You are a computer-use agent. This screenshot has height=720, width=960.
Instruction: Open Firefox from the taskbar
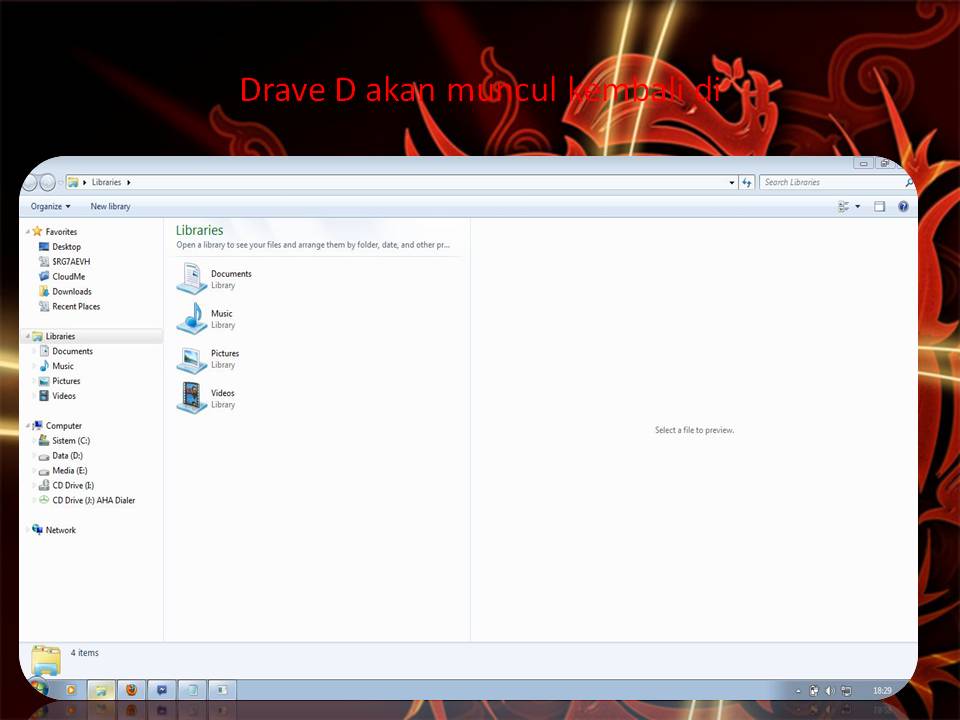[131, 690]
